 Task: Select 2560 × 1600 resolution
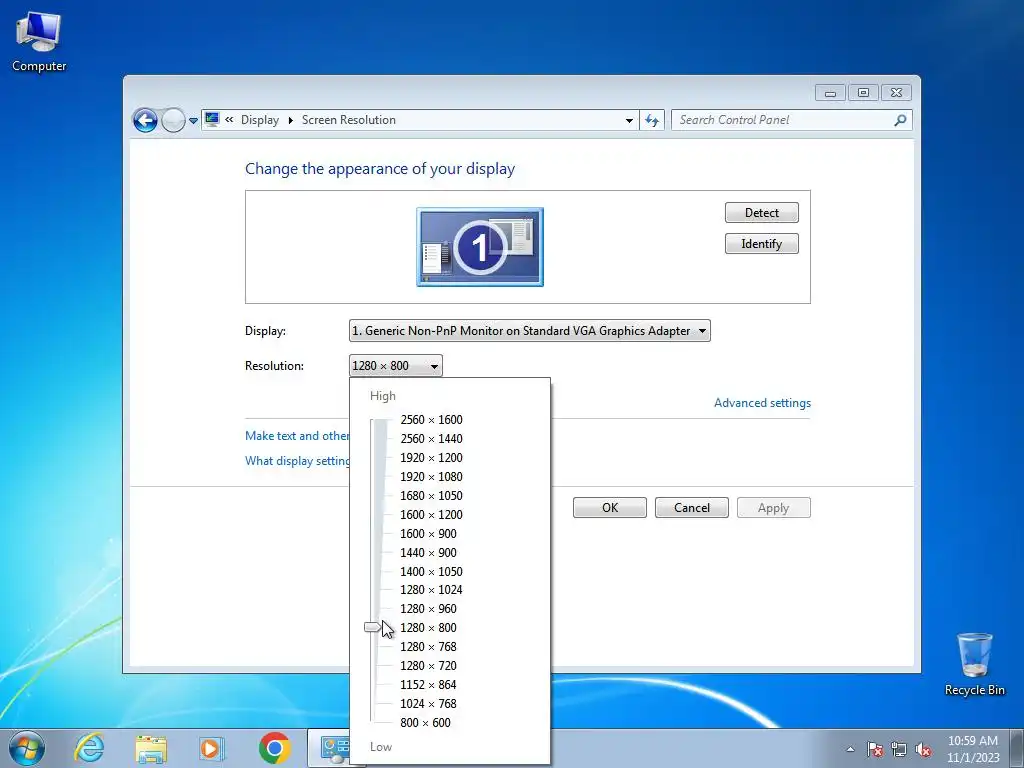pyautogui.click(x=431, y=419)
